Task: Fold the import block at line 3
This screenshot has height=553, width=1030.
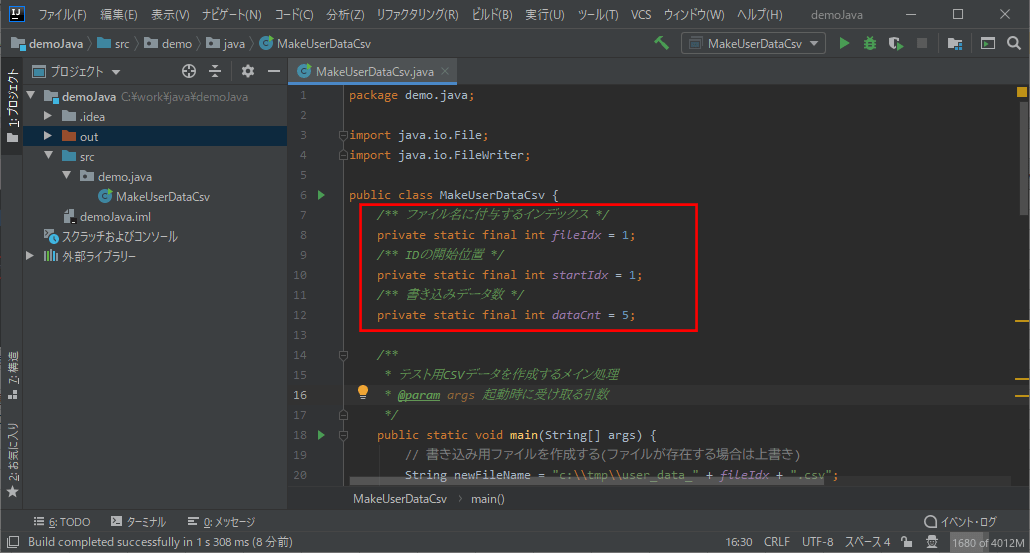Action: 343,135
